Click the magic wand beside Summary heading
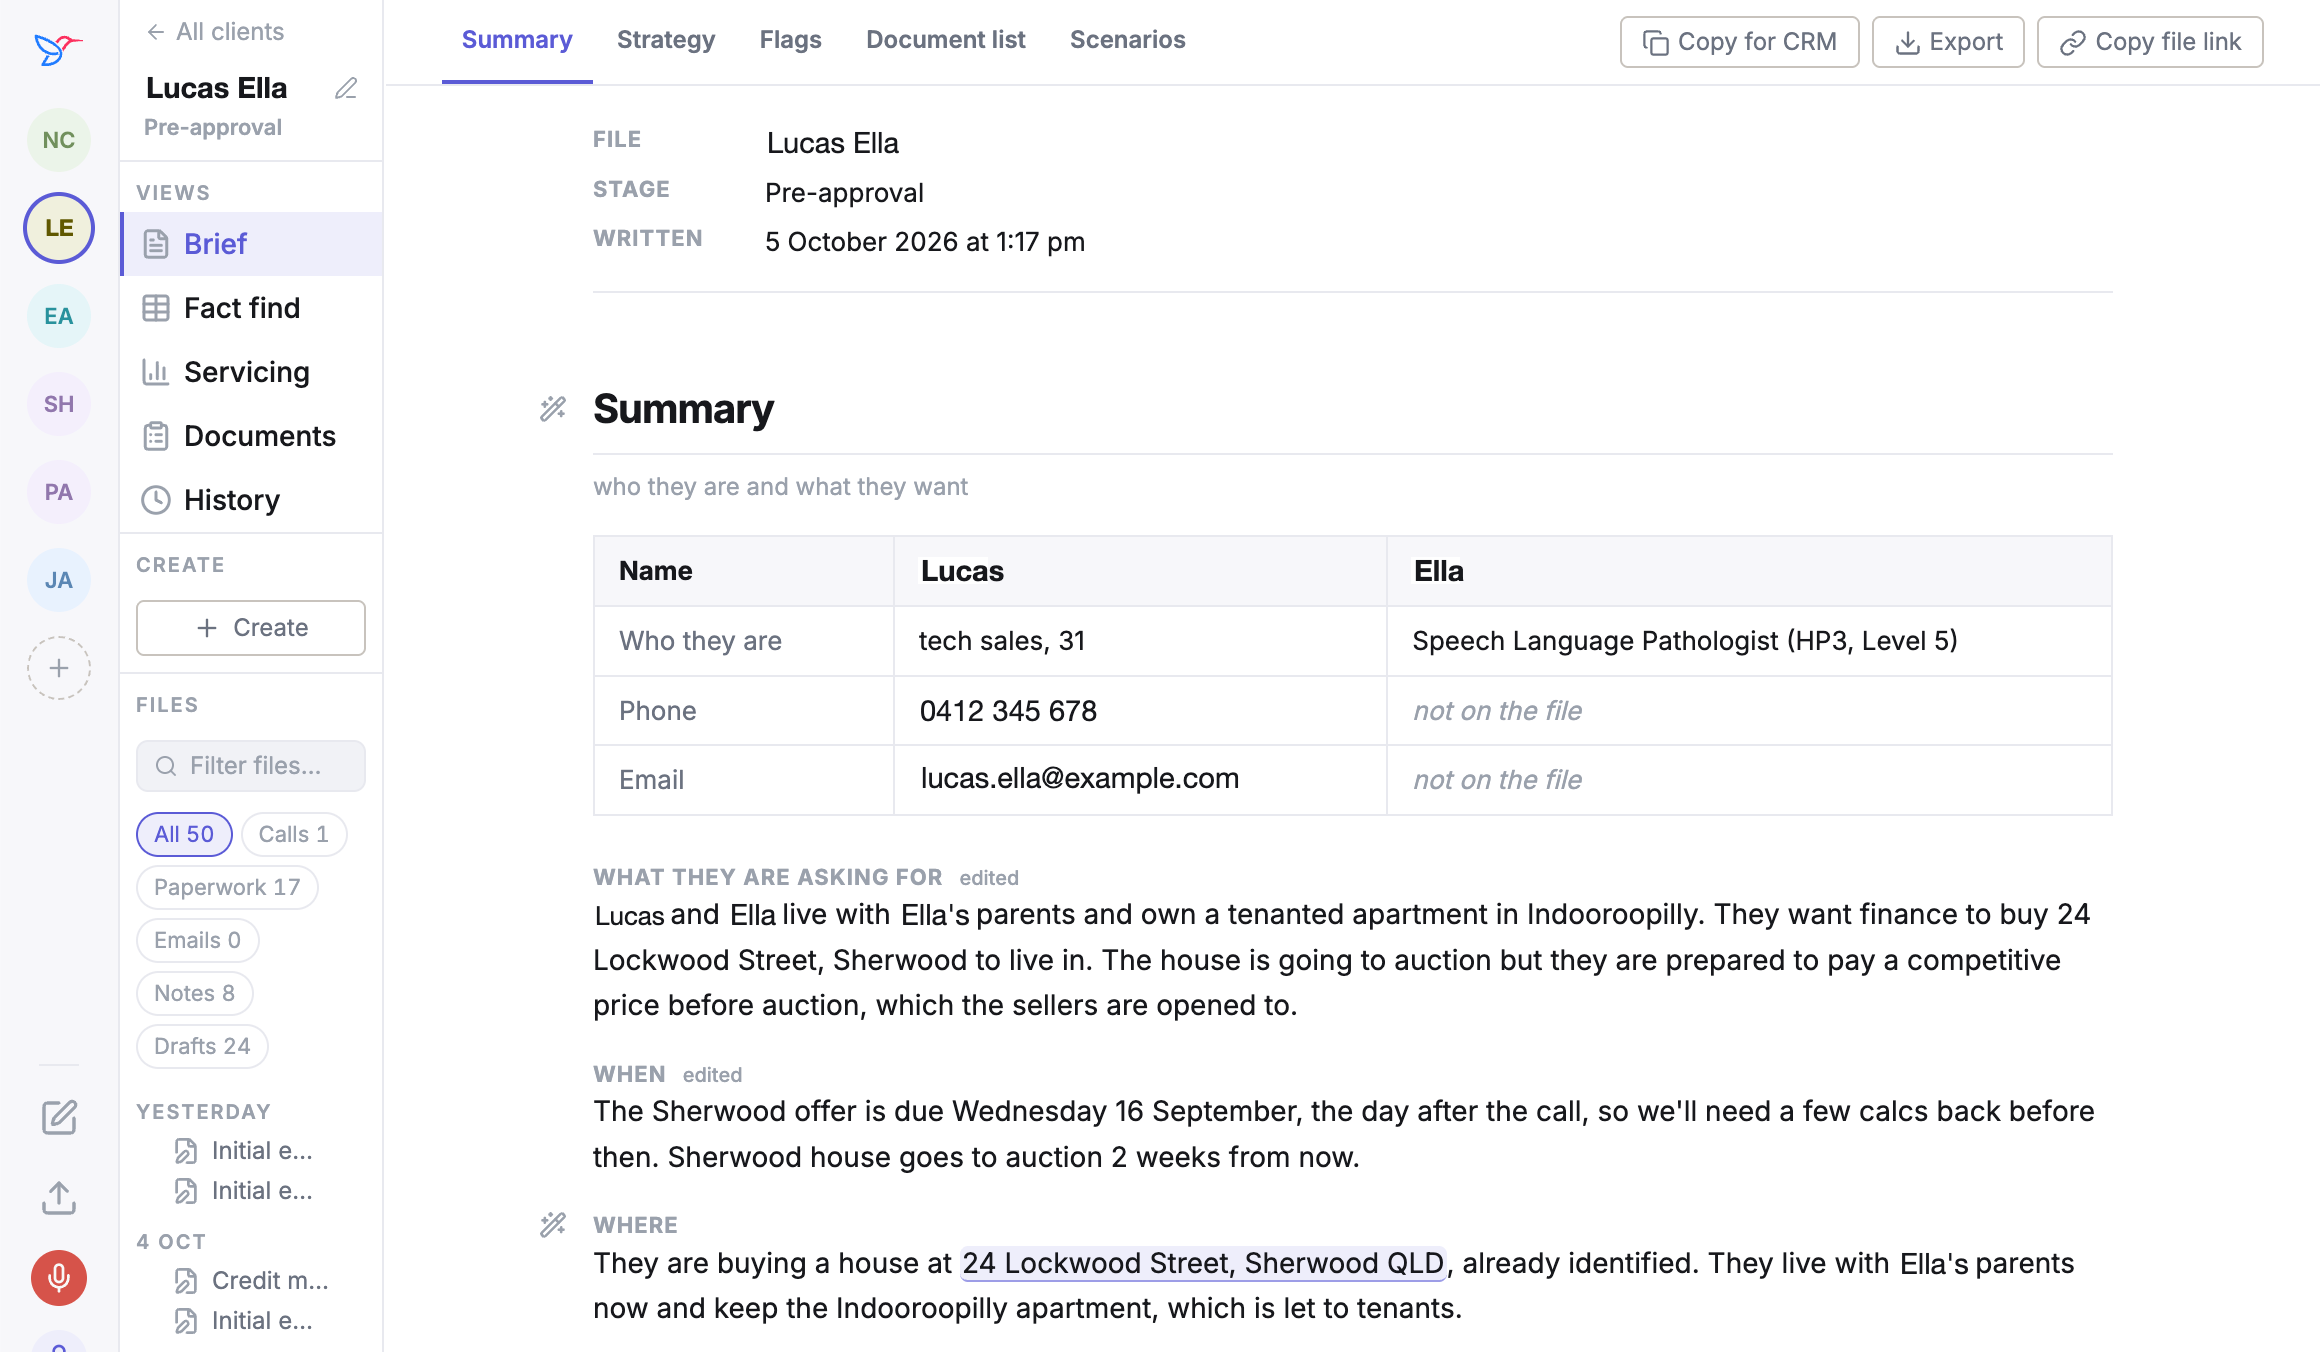Screen dimensions: 2320x1352 pos(553,408)
